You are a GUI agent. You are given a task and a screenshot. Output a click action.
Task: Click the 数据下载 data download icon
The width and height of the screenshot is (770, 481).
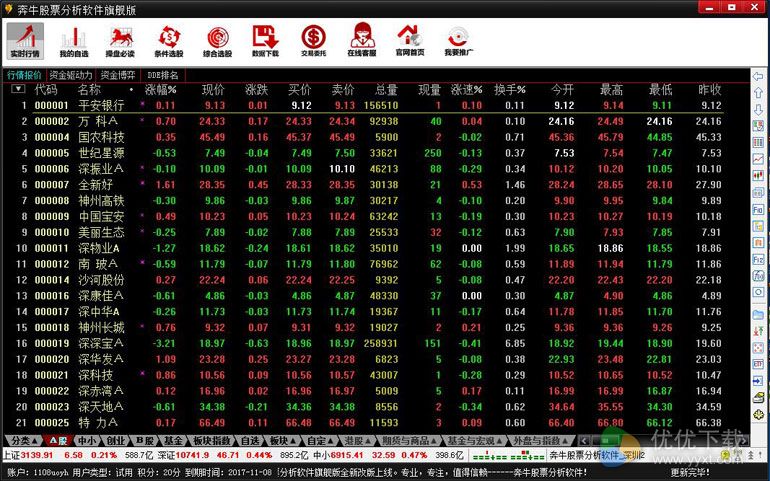point(266,41)
